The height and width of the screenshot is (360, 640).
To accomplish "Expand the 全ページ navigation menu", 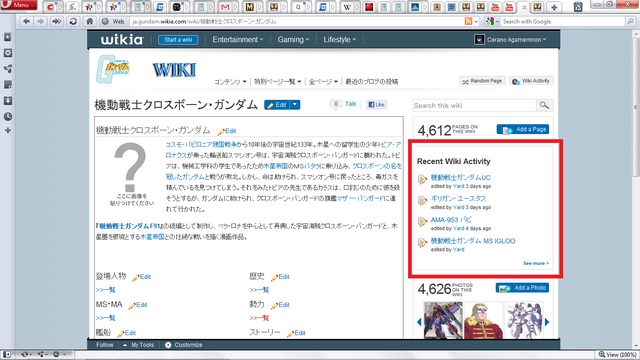I will 323,82.
